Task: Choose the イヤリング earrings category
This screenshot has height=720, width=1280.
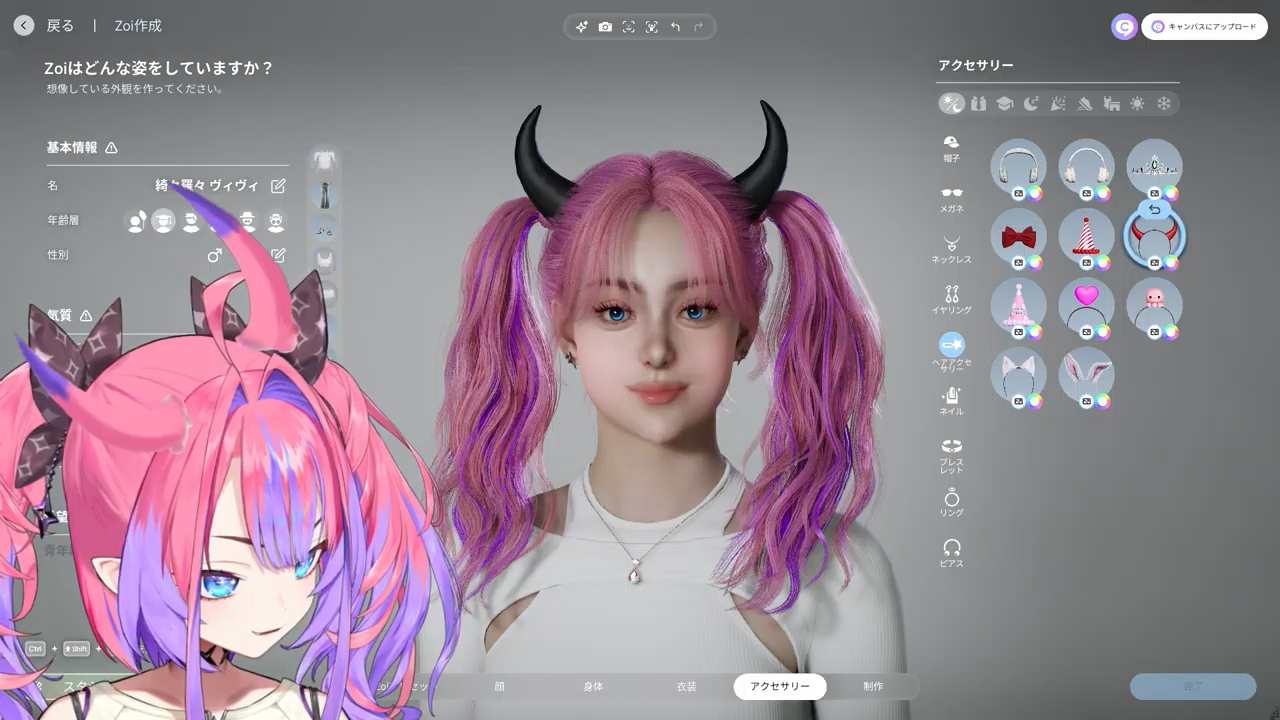Action: pyautogui.click(x=951, y=299)
